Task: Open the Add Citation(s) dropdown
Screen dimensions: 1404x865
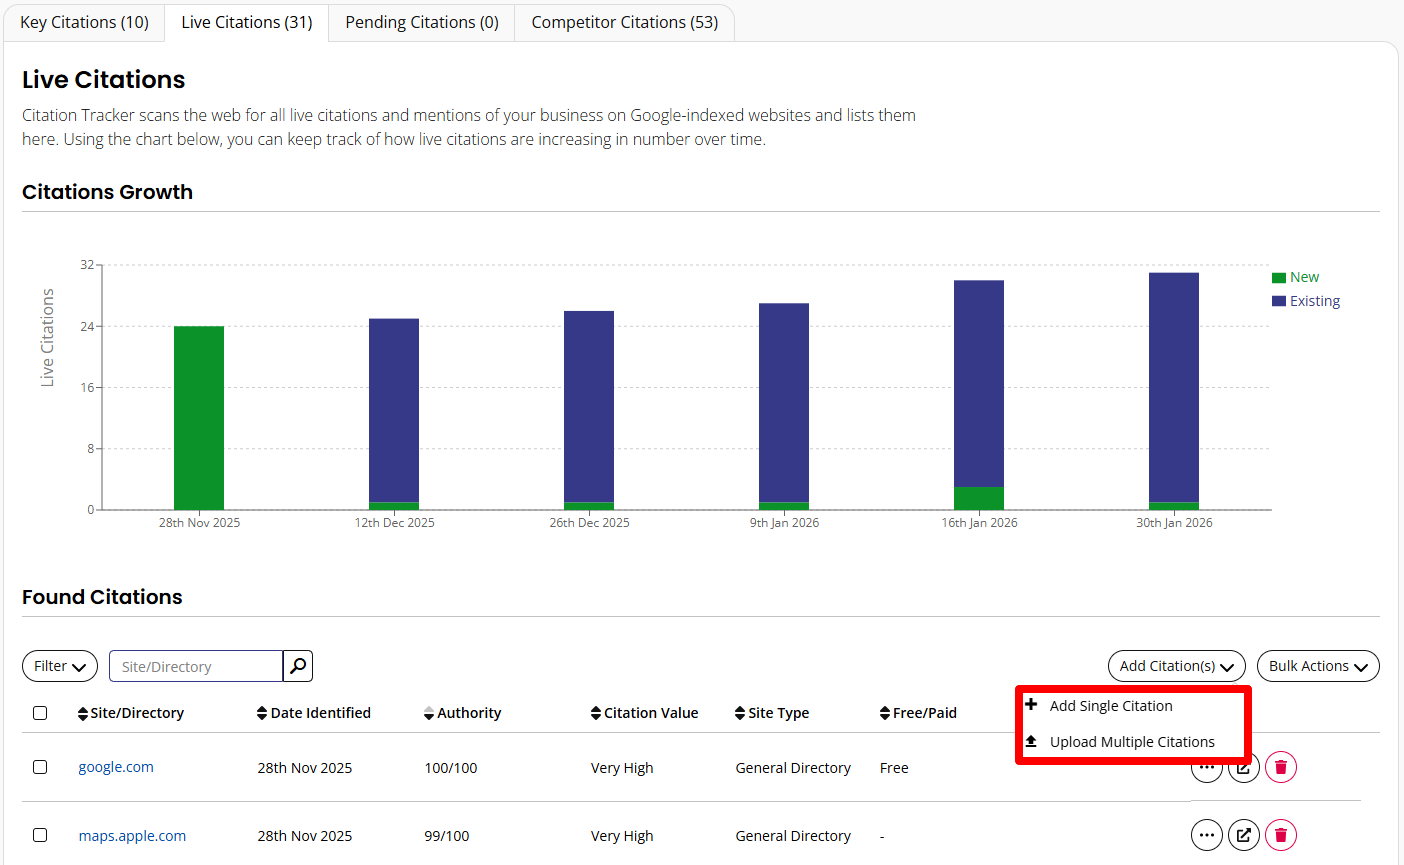Action: click(x=1176, y=666)
